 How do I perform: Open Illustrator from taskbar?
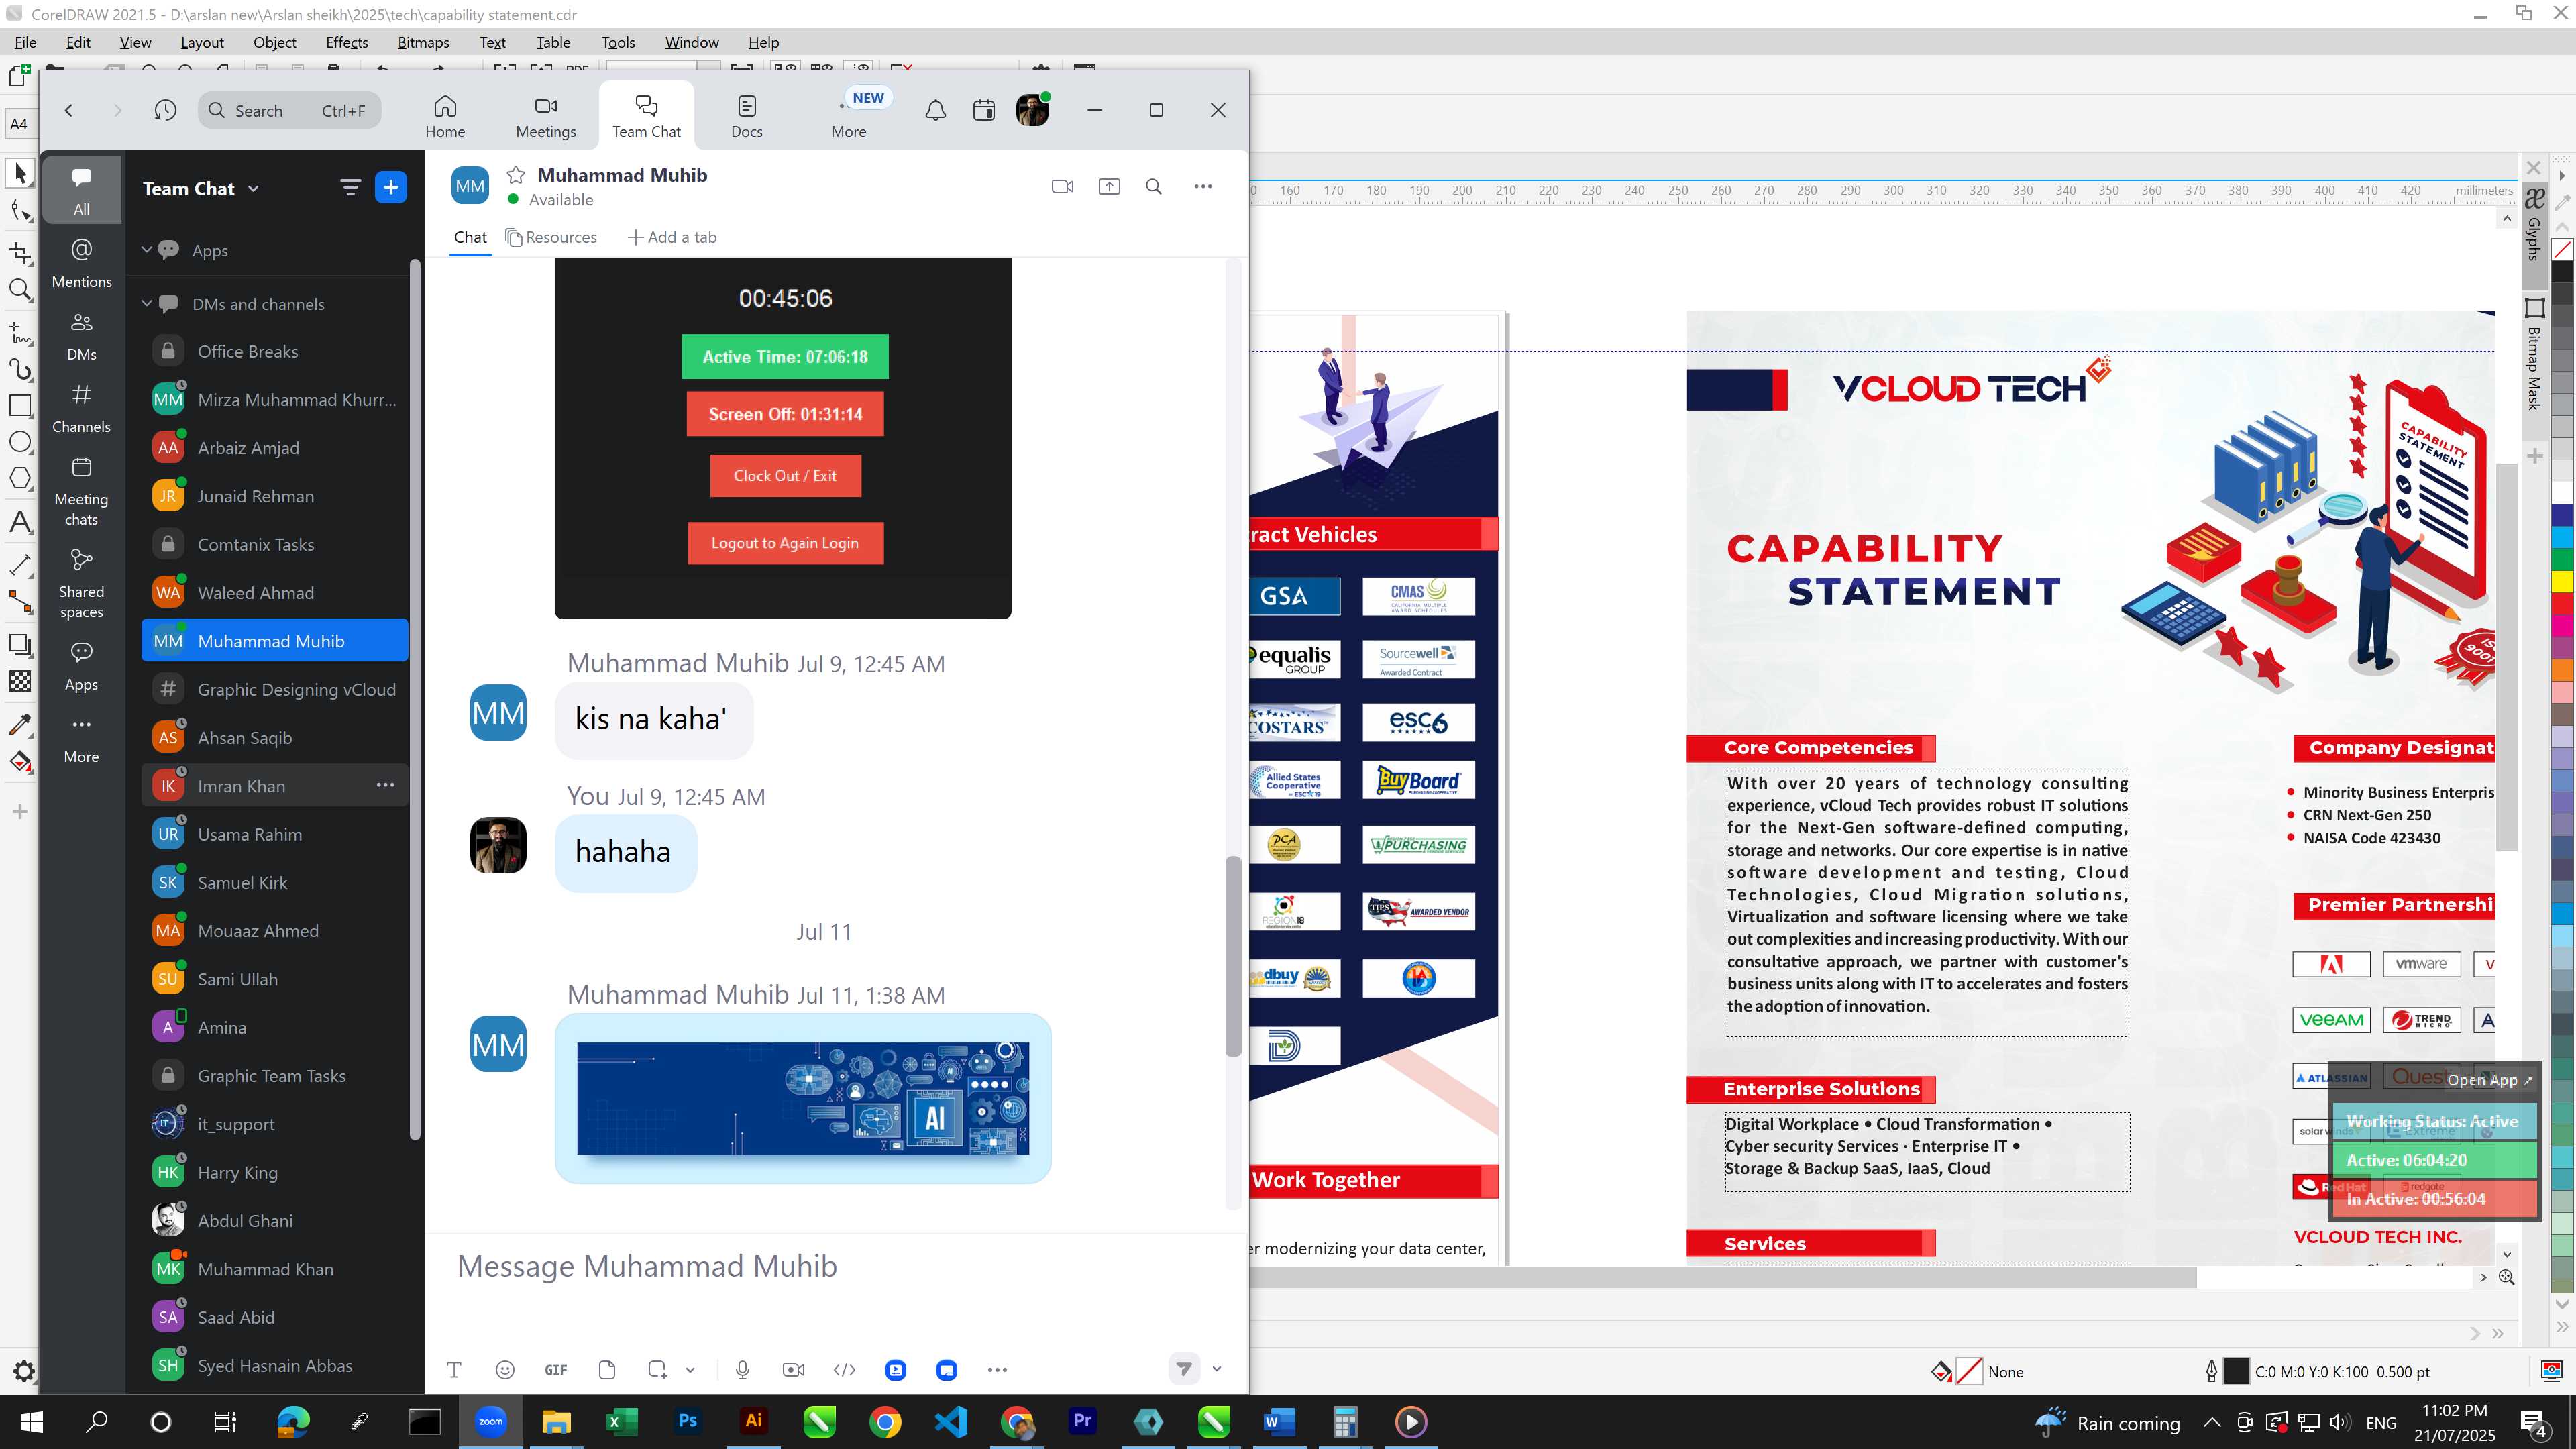click(753, 1421)
